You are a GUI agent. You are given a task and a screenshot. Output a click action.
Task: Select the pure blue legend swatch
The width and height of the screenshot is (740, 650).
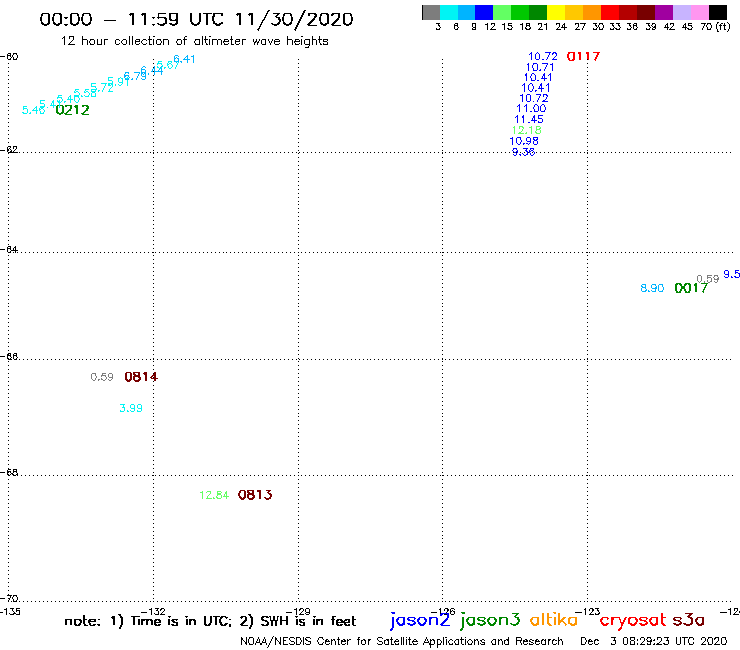485,12
